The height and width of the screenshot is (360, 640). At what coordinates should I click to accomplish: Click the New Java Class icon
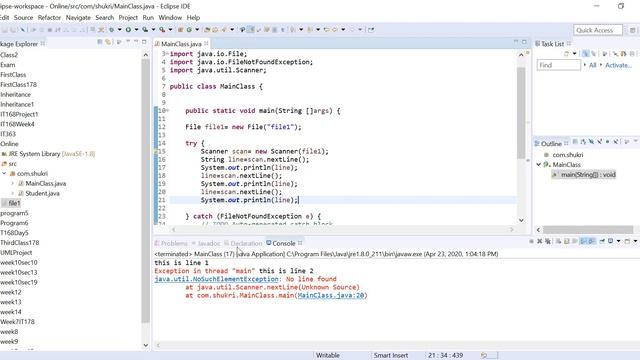(189, 29)
